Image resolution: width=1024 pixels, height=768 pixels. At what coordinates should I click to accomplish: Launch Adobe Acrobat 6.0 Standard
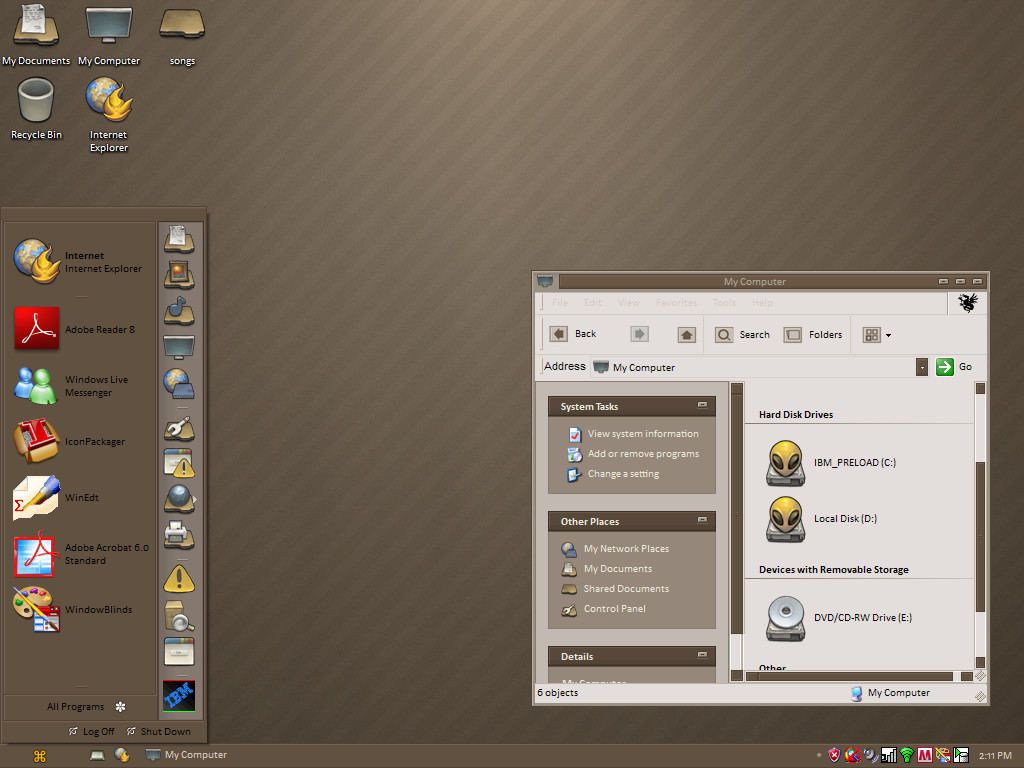[81, 554]
